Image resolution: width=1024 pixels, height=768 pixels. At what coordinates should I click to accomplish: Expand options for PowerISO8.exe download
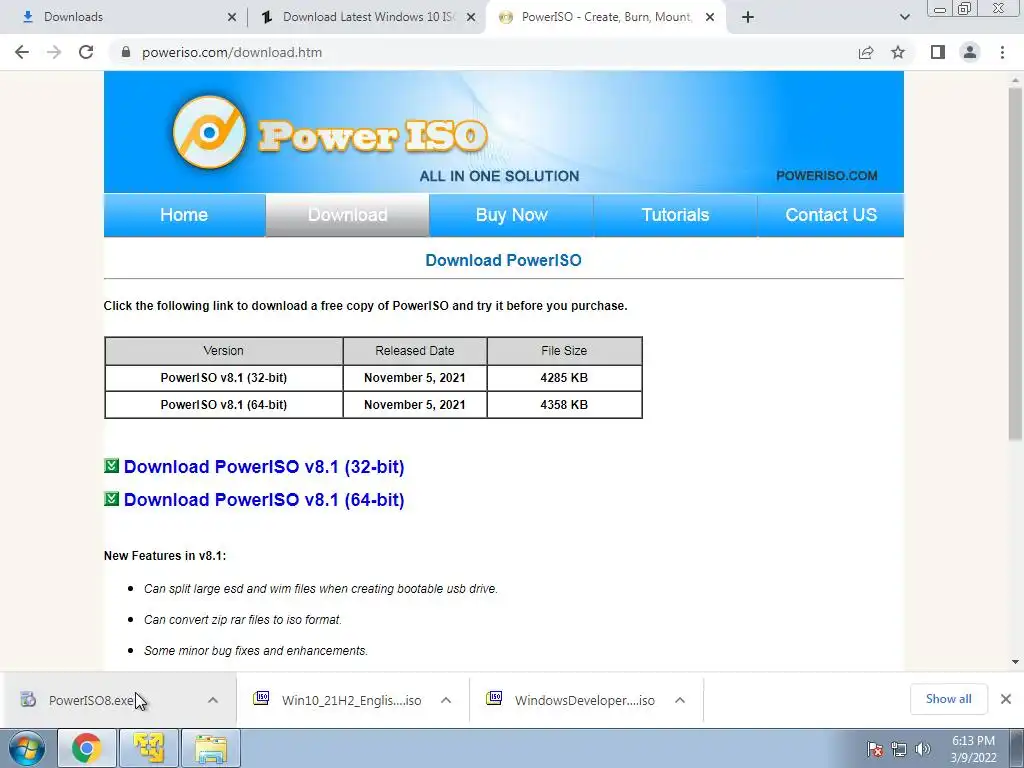tap(213, 700)
